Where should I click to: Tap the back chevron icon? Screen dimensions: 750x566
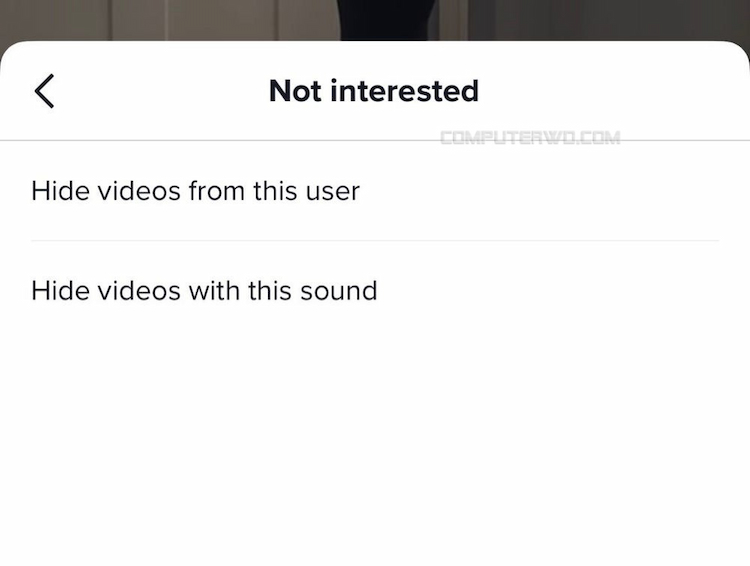(44, 91)
